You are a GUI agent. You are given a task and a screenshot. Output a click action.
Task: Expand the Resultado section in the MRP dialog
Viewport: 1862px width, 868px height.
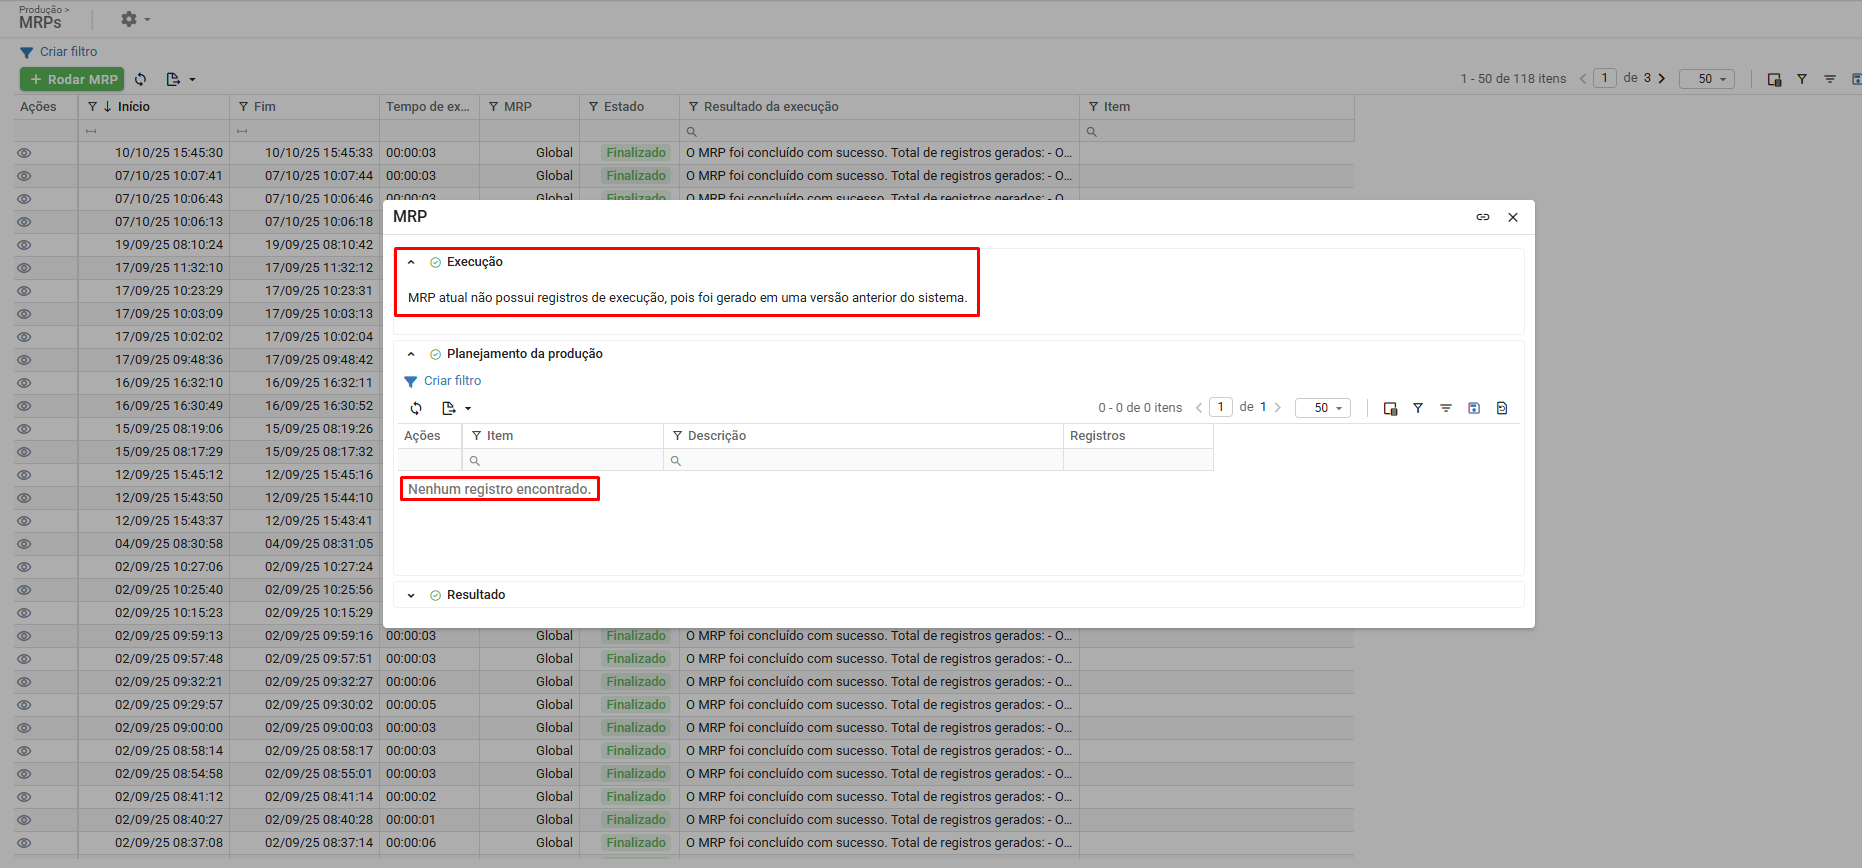pos(411,595)
